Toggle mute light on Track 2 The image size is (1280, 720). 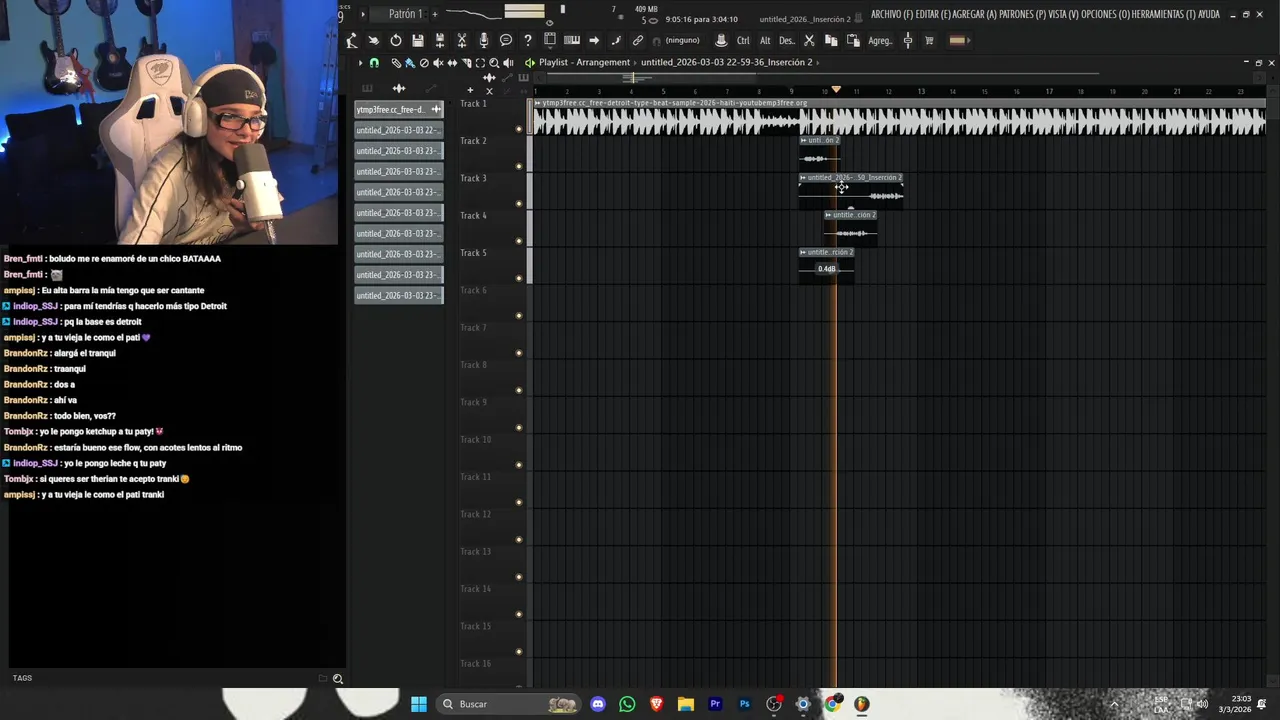(518, 166)
